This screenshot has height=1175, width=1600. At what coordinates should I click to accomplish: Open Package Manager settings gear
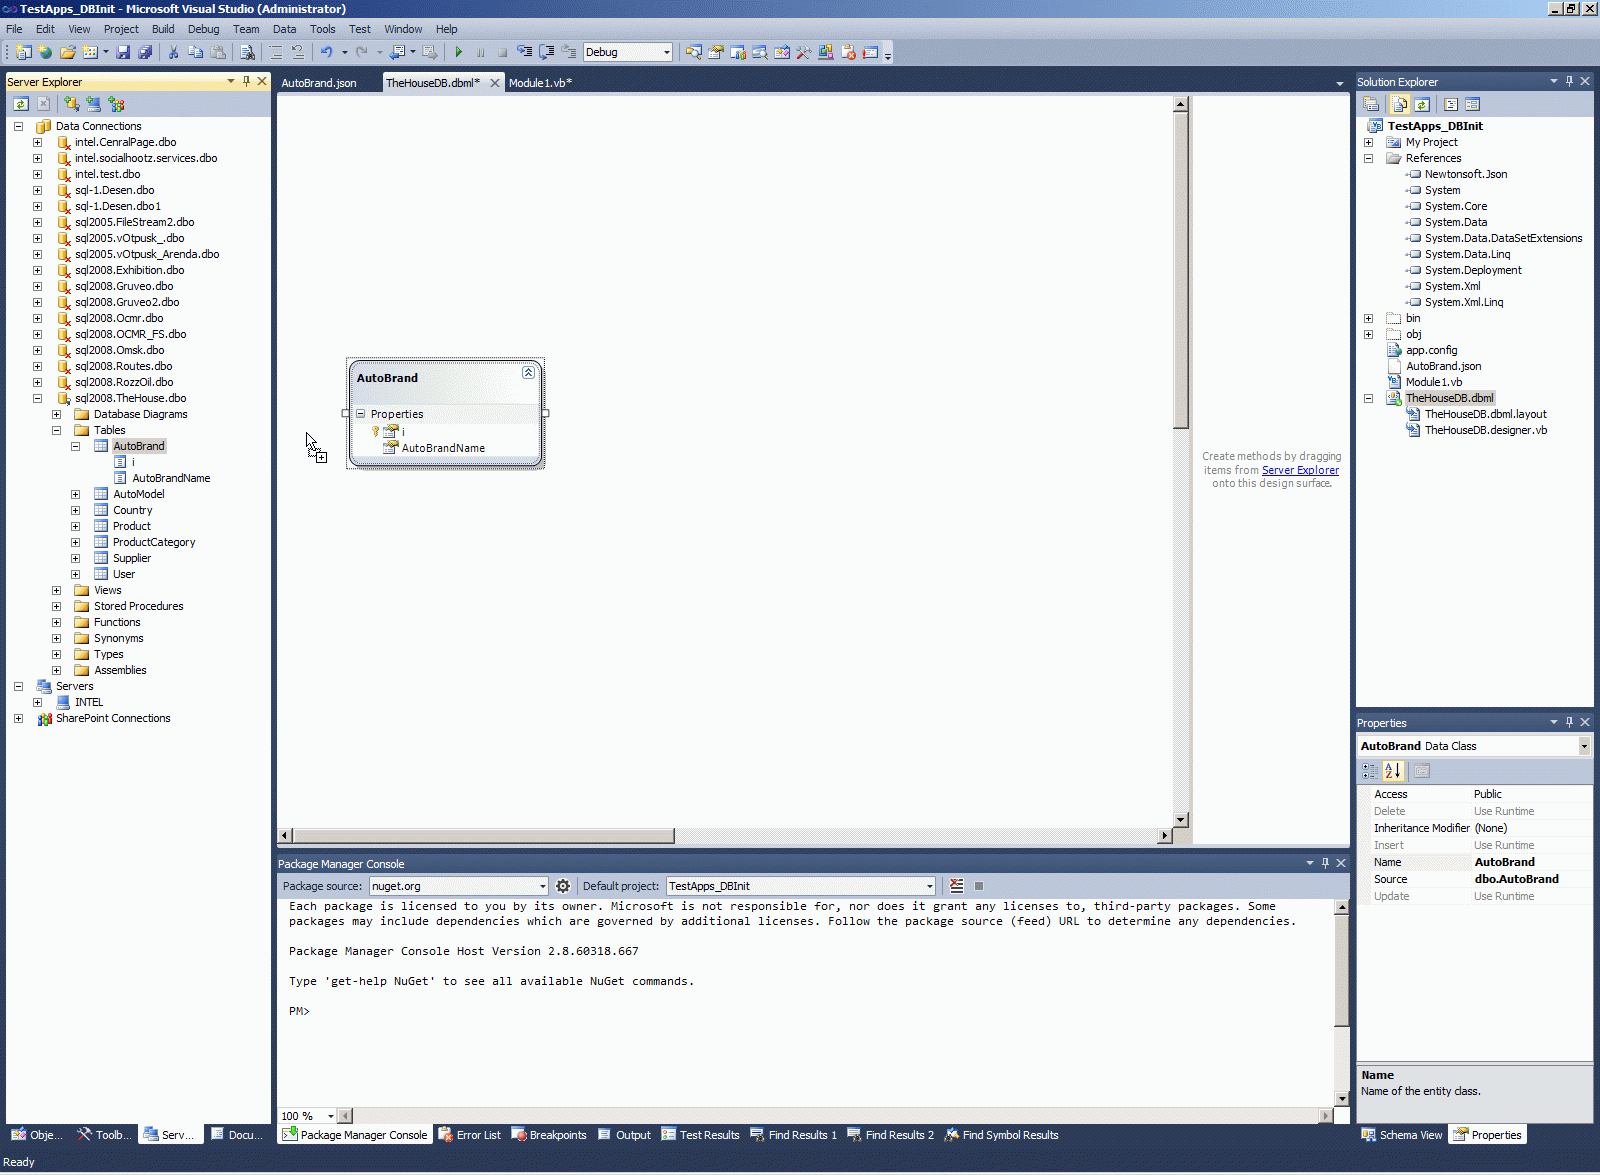point(563,886)
